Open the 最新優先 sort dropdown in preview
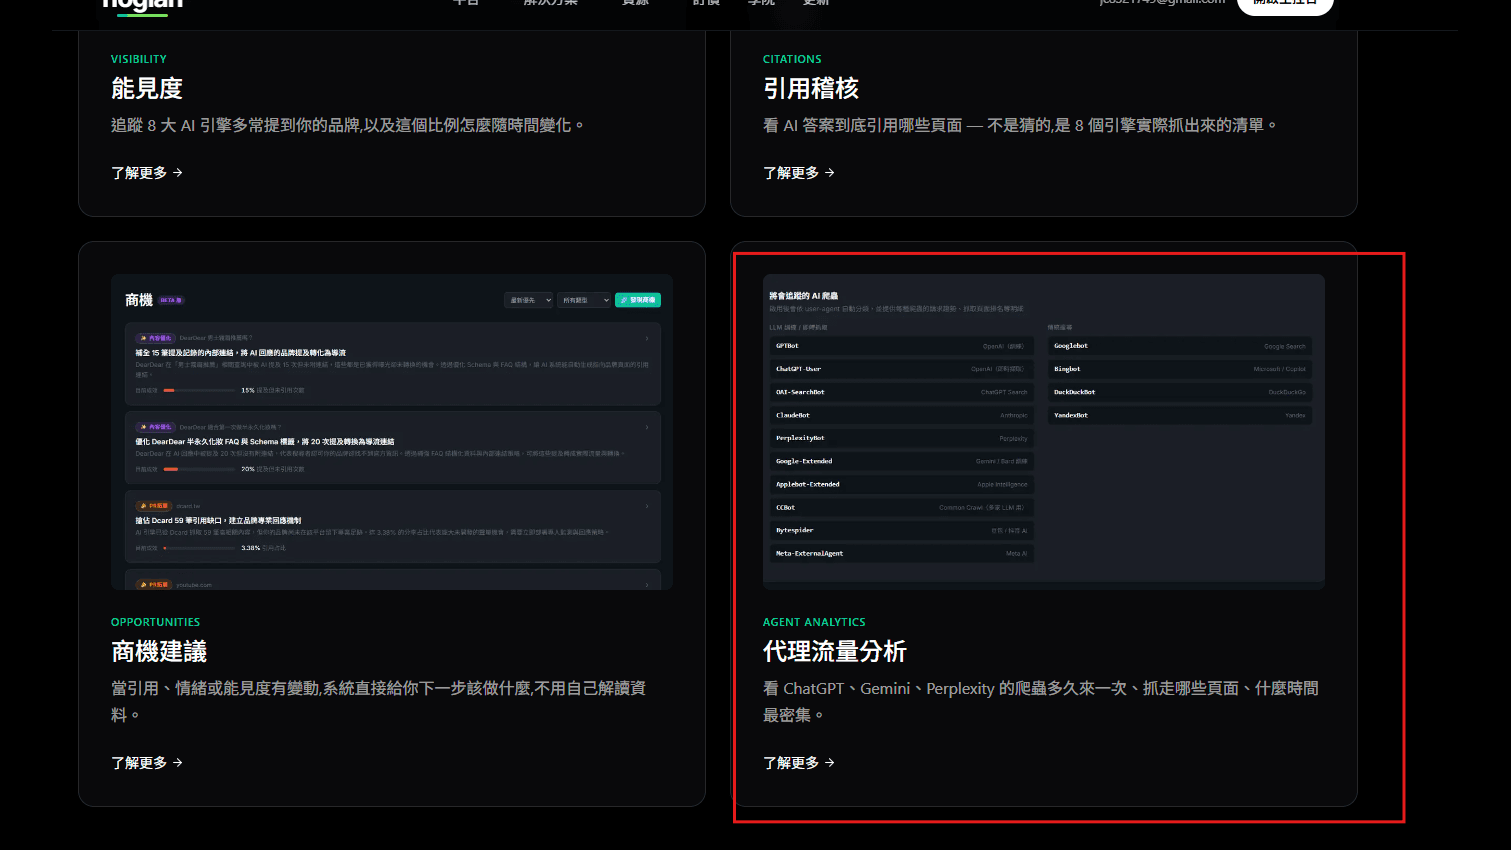The image size is (1511, 850). click(529, 300)
